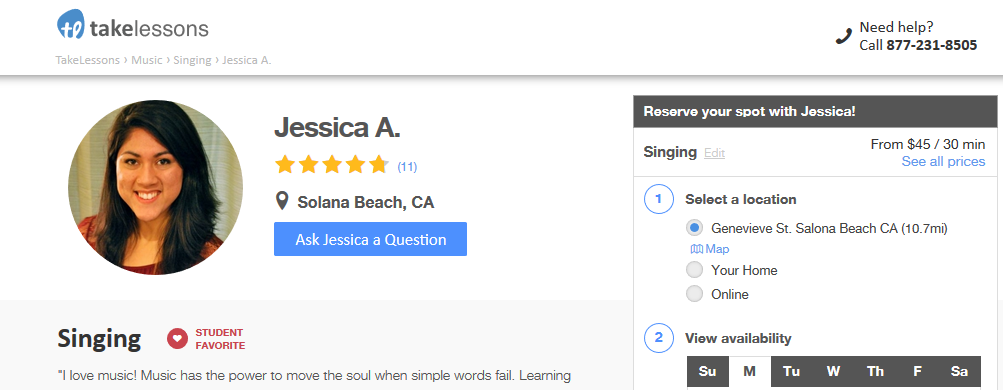Viewport: 1003px width, 392px height.
Task: Click the Student Favorite heart badge
Action: pos(177,339)
